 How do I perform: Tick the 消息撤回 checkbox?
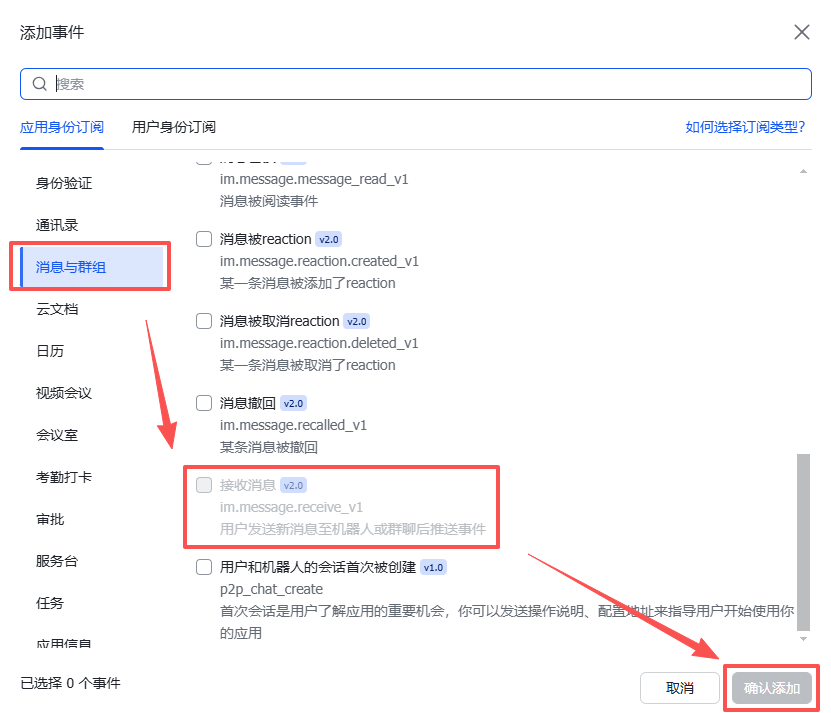click(x=204, y=403)
